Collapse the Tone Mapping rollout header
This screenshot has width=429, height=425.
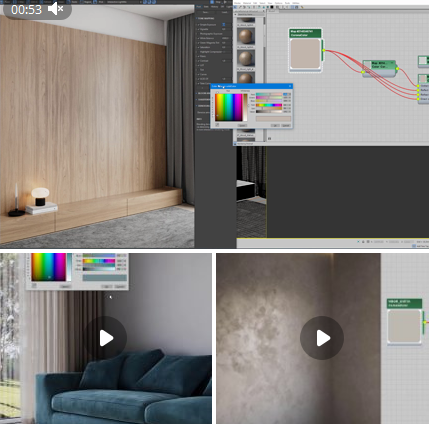pyautogui.click(x=206, y=18)
